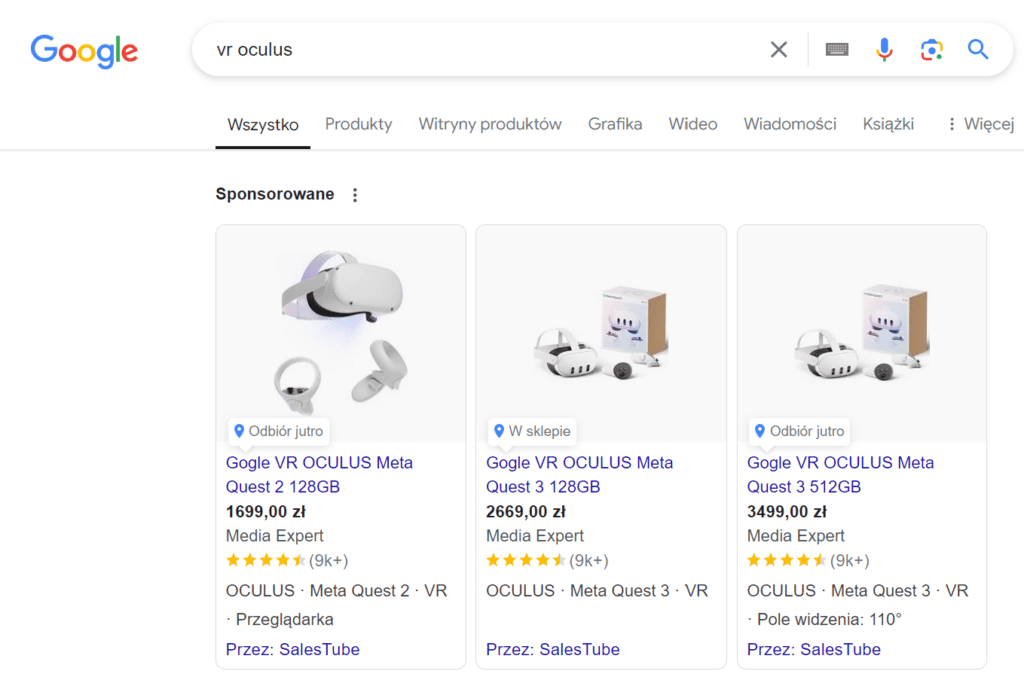Click the star rating of Meta Quest 2
This screenshot has height=677, width=1024.
point(266,560)
